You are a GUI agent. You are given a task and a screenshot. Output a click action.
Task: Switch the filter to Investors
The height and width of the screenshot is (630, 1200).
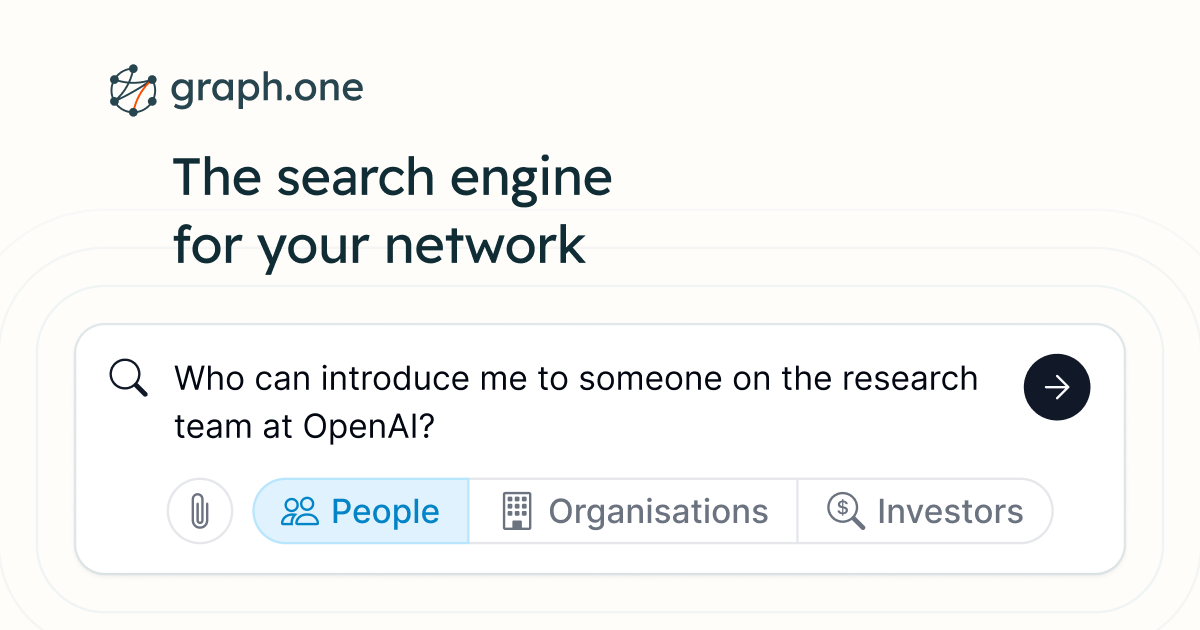(x=925, y=511)
